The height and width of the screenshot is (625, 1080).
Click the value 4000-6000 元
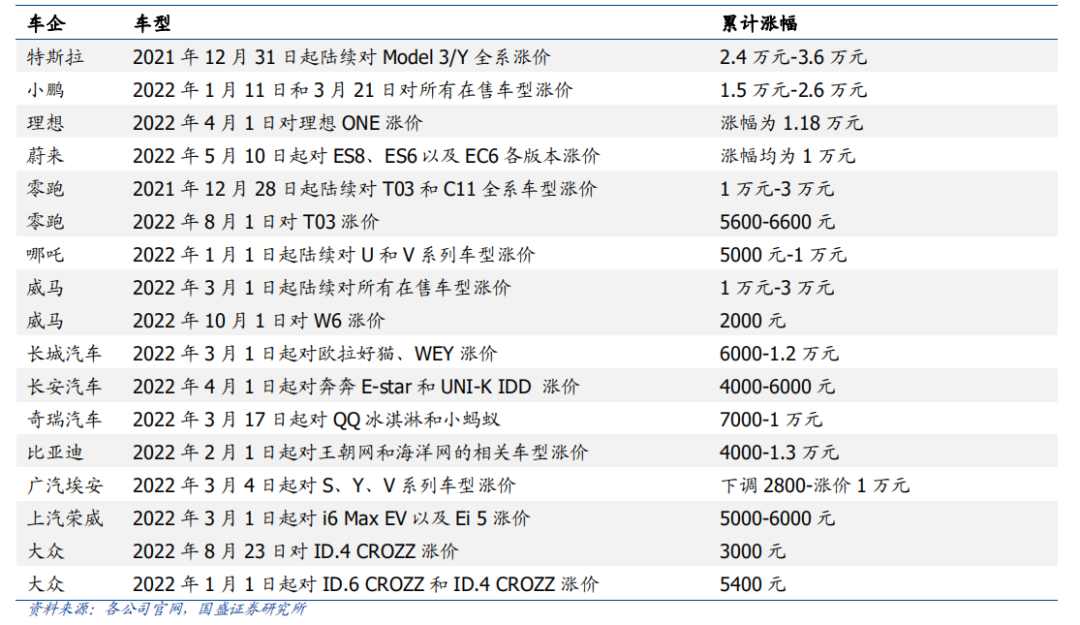pos(777,387)
